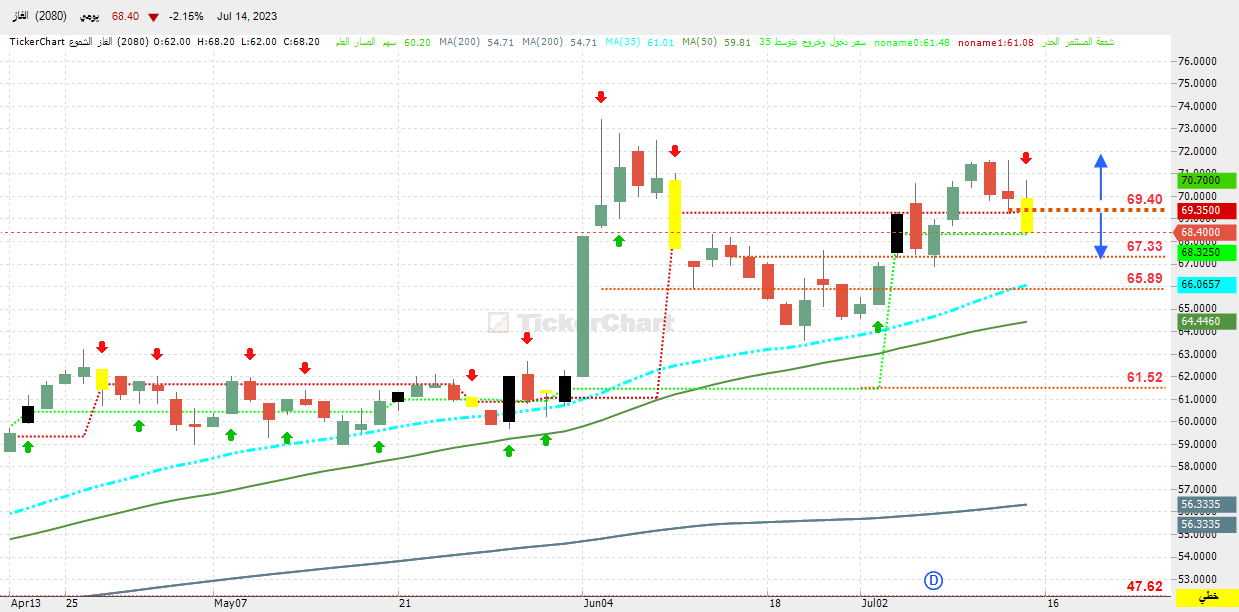Click the red down triangle beside 68.40
The image size is (1239, 612).
click(x=152, y=17)
